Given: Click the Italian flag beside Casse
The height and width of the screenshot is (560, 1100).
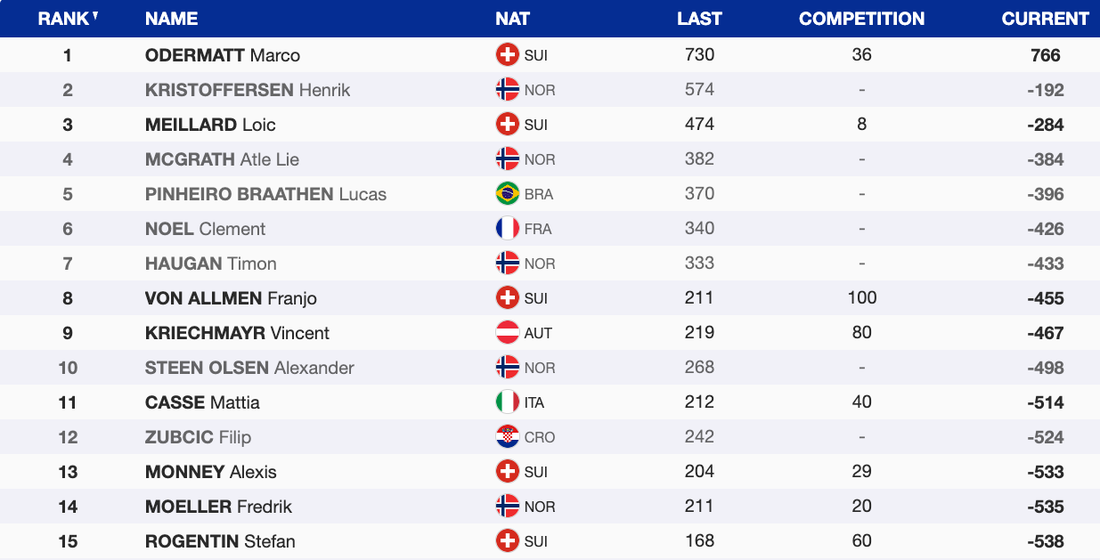Looking at the screenshot, I should click(507, 402).
